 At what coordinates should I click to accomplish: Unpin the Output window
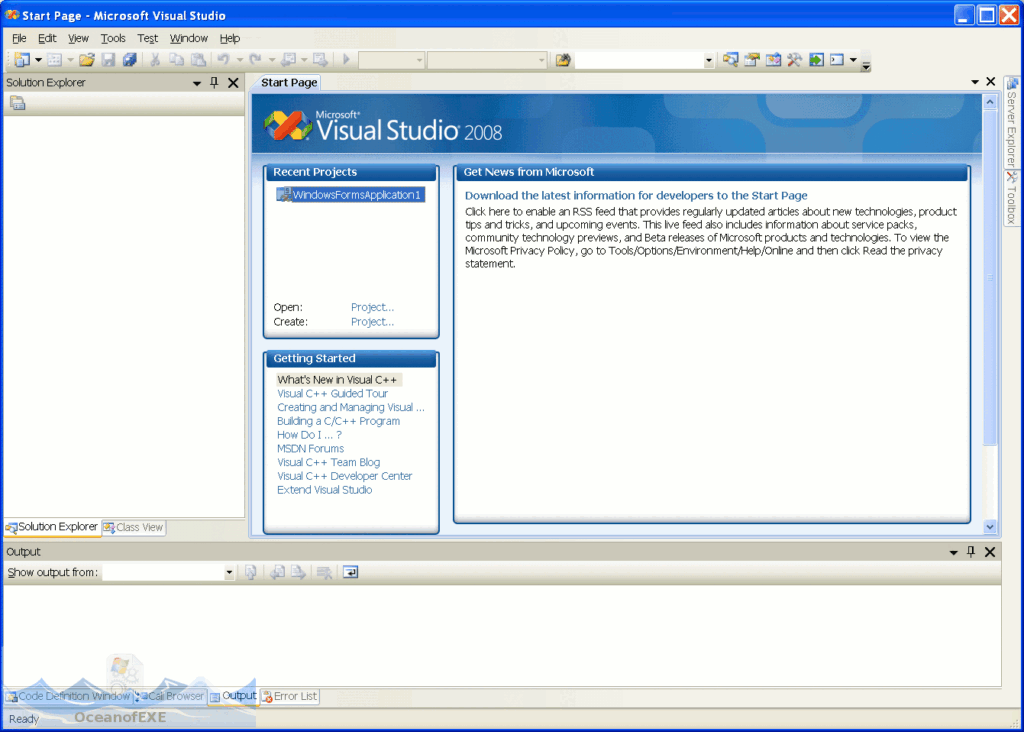click(969, 551)
